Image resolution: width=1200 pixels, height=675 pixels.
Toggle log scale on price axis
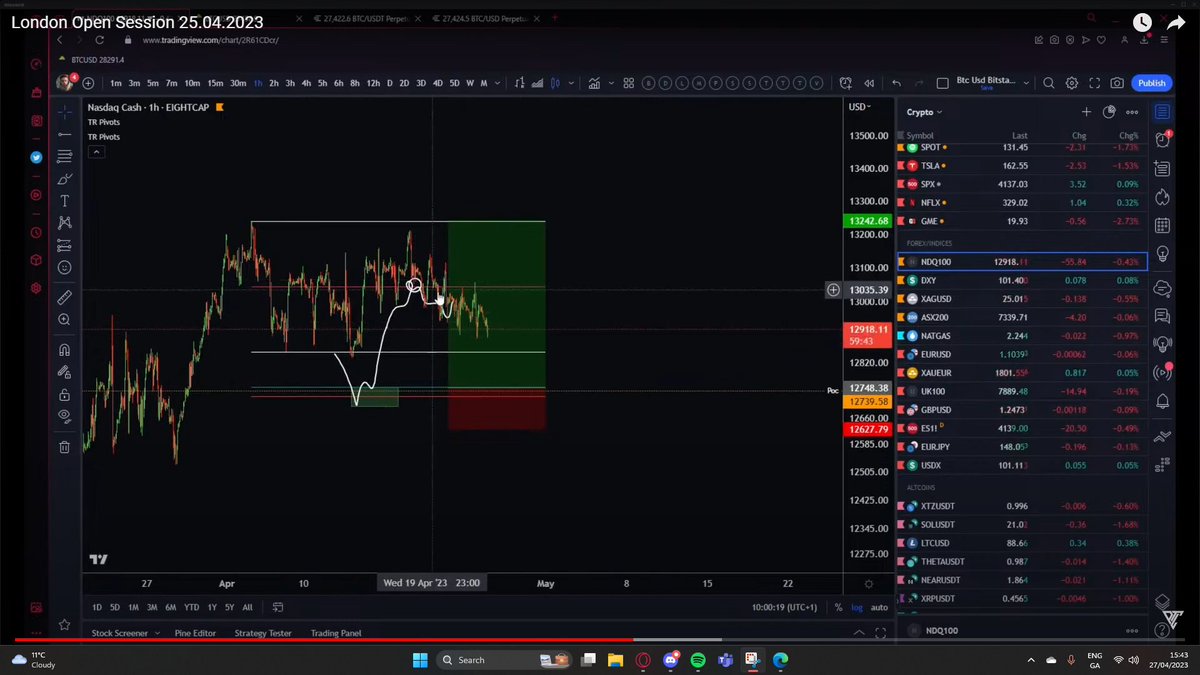tap(857, 607)
